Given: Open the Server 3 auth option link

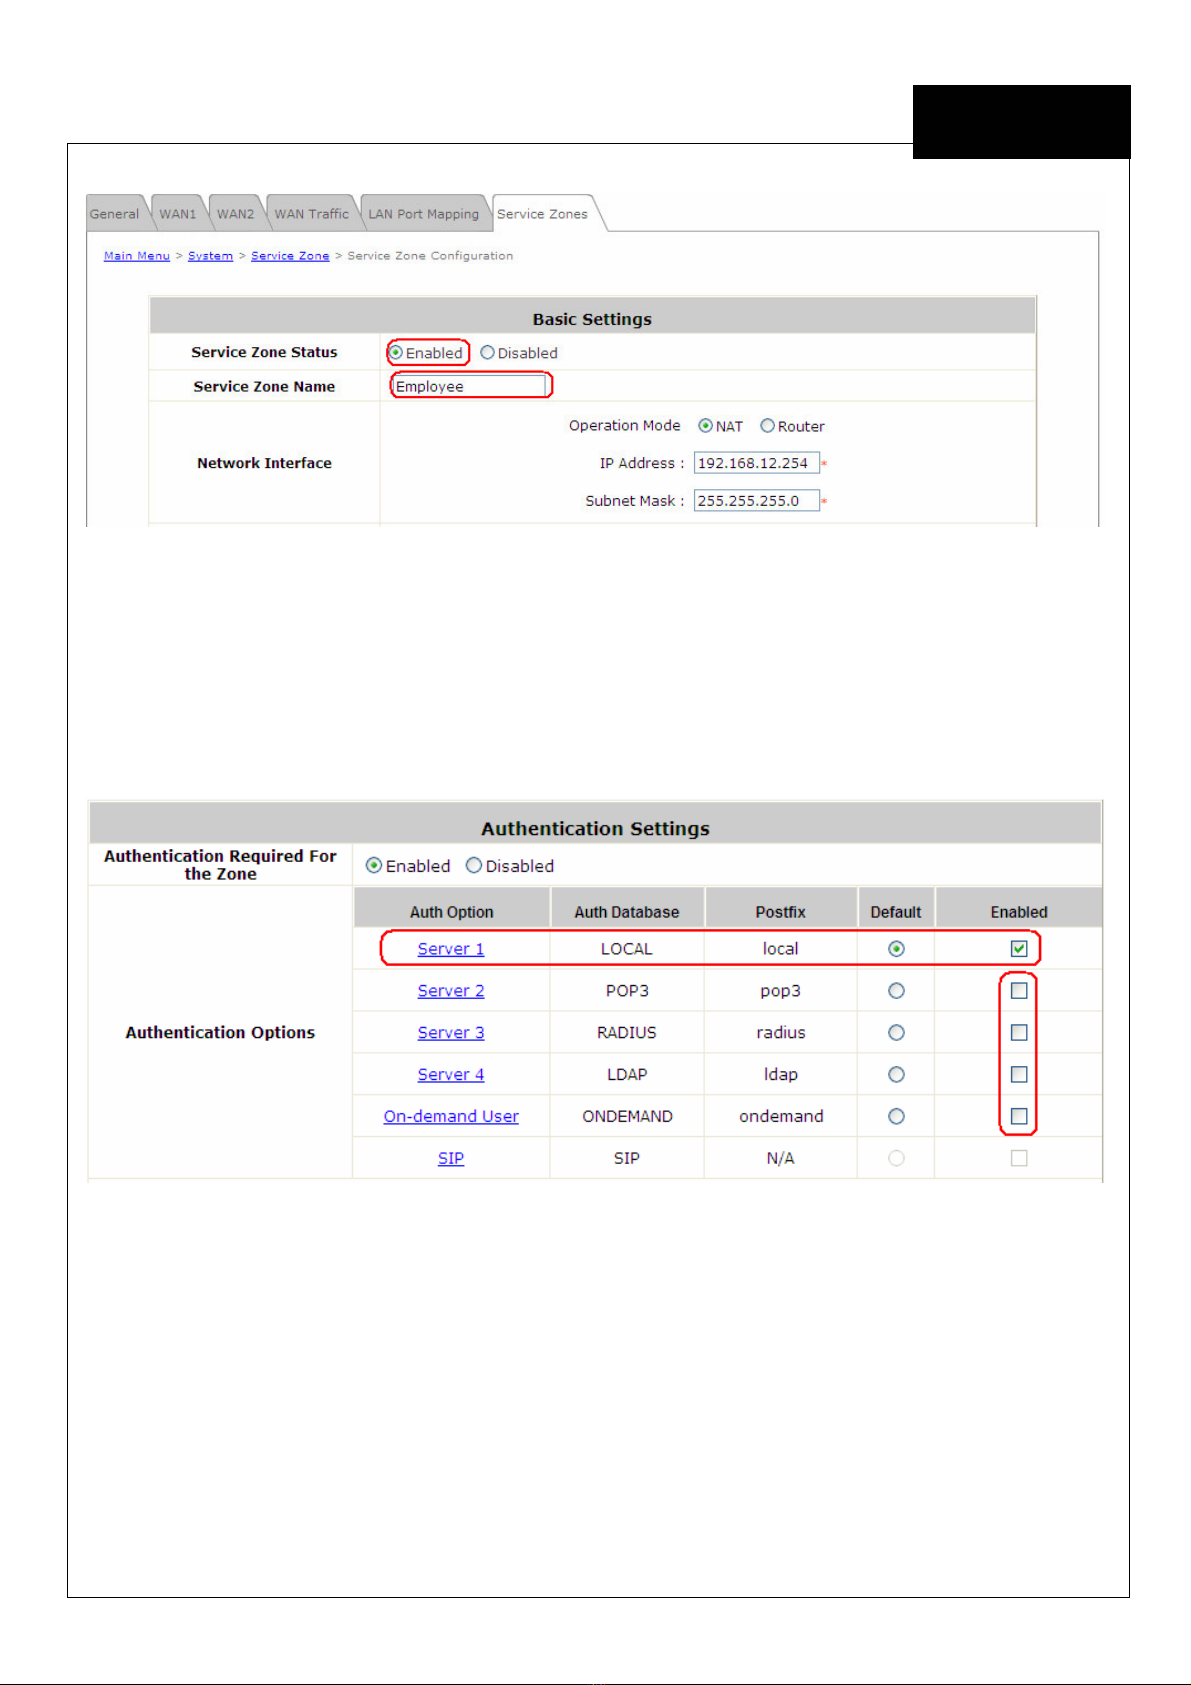Looking at the screenshot, I should [451, 1033].
